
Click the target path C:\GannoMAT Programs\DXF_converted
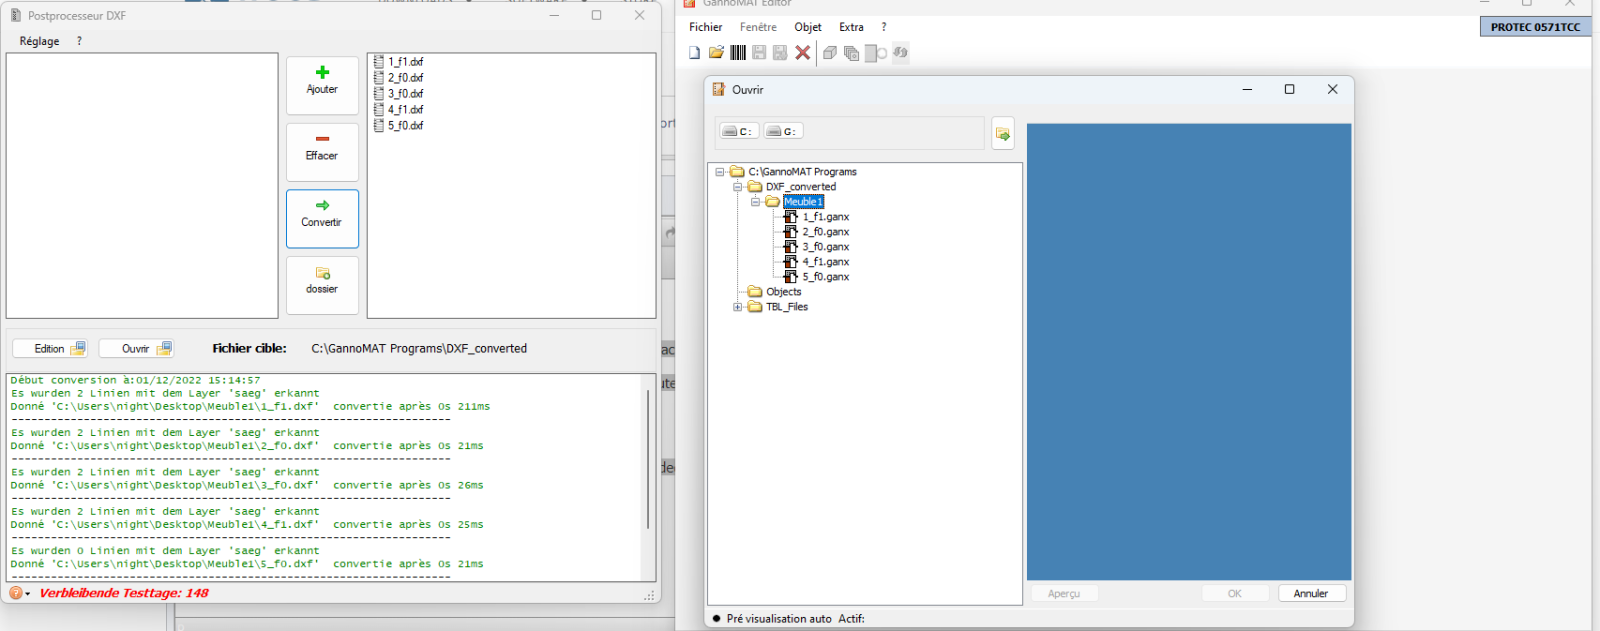click(x=419, y=349)
